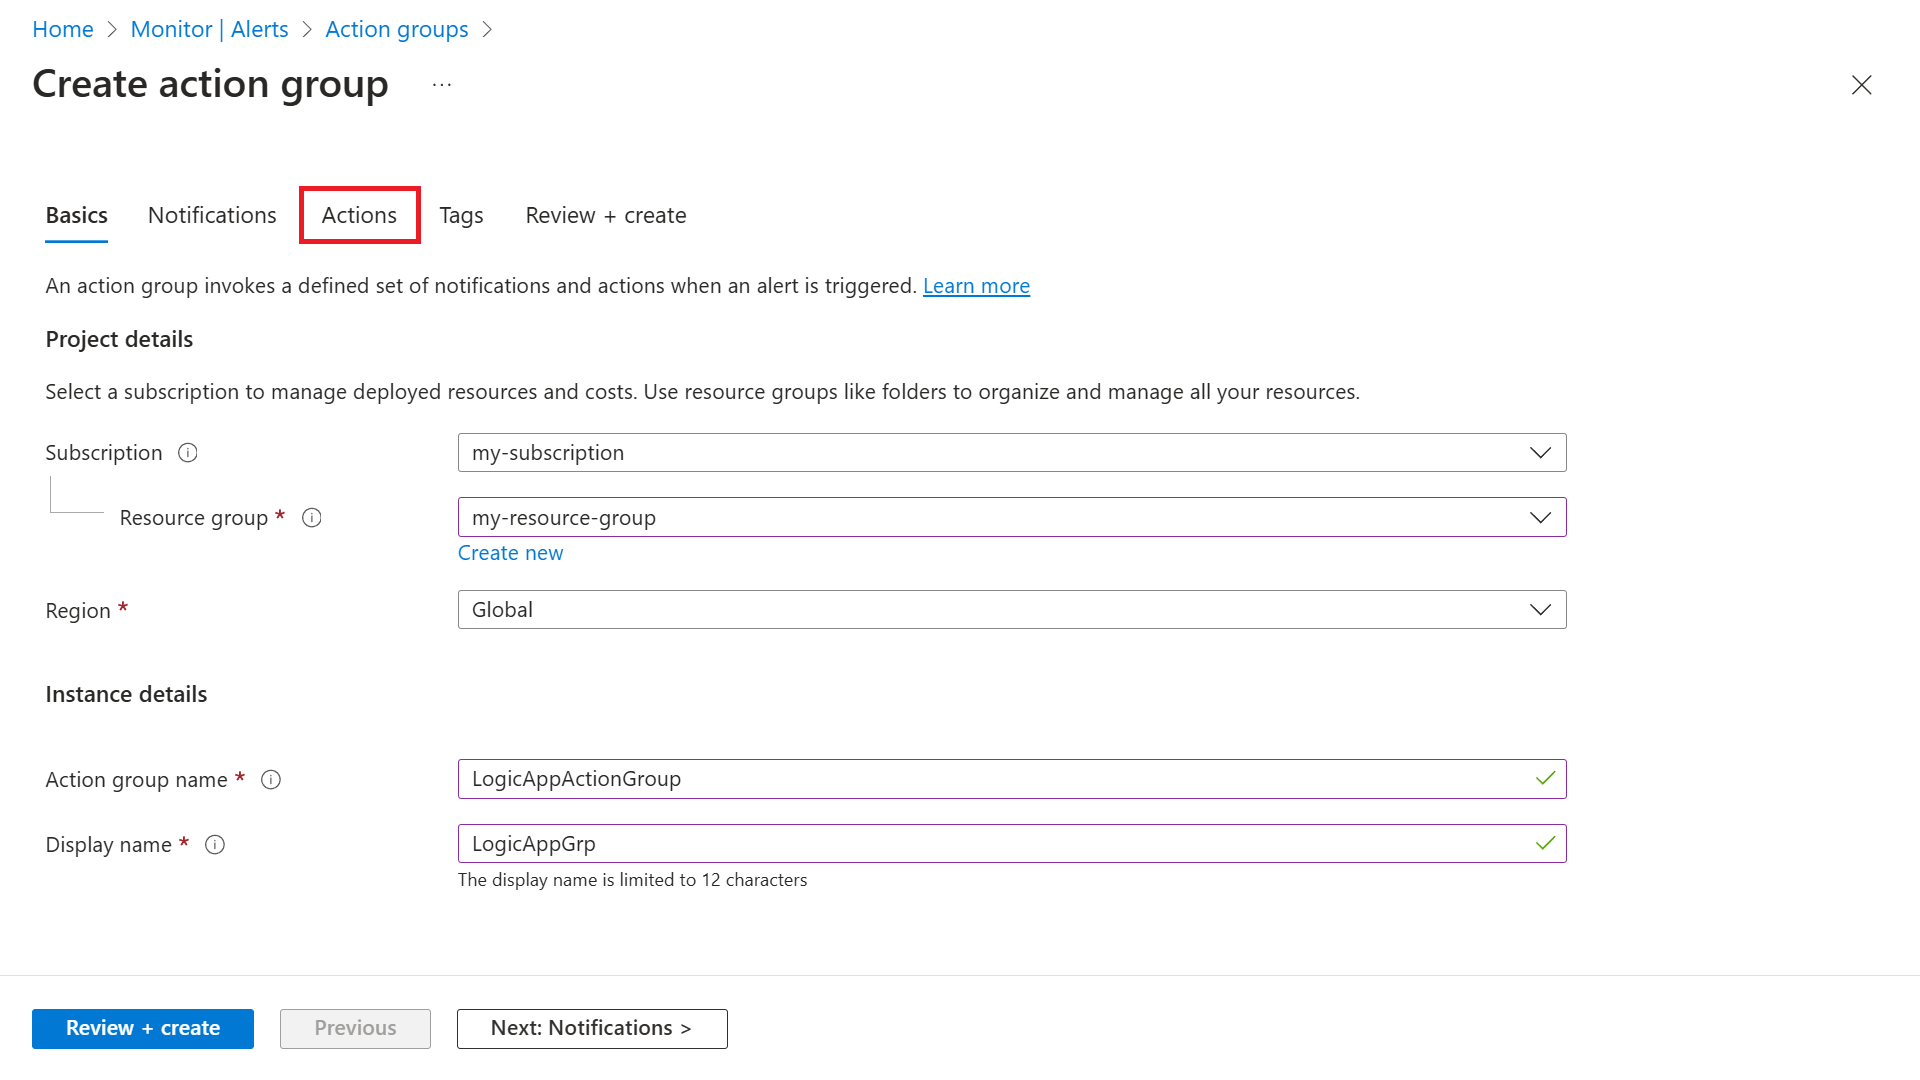Click the Basics tab
The image size is (1920, 1080).
pyautogui.click(x=75, y=214)
